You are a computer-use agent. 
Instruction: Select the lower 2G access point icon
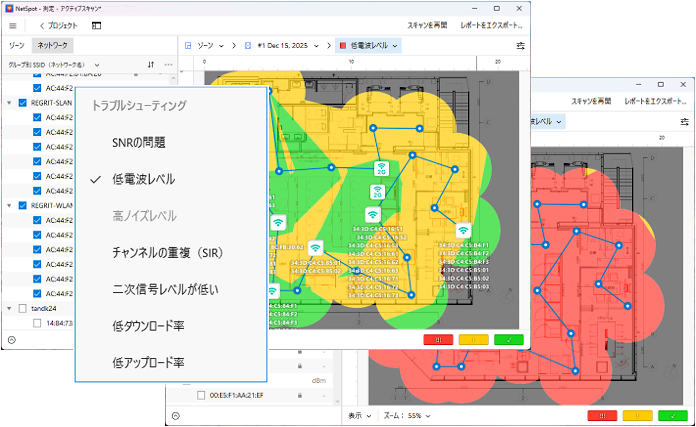coord(377,192)
